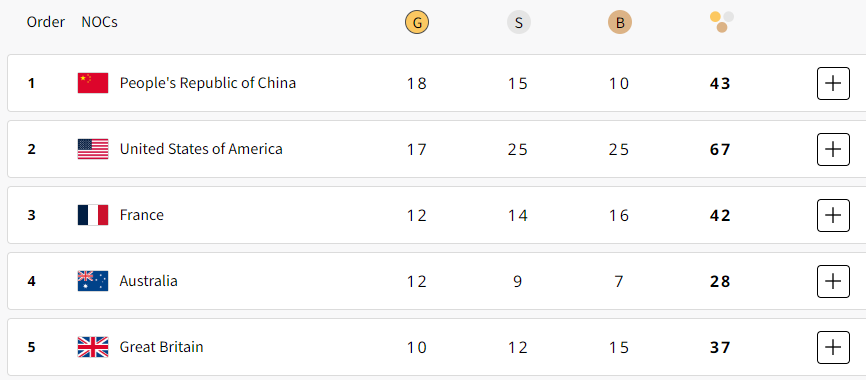Viewport: 866px width, 380px height.
Task: Expand Great Britain medal details
Action: pyautogui.click(x=833, y=347)
